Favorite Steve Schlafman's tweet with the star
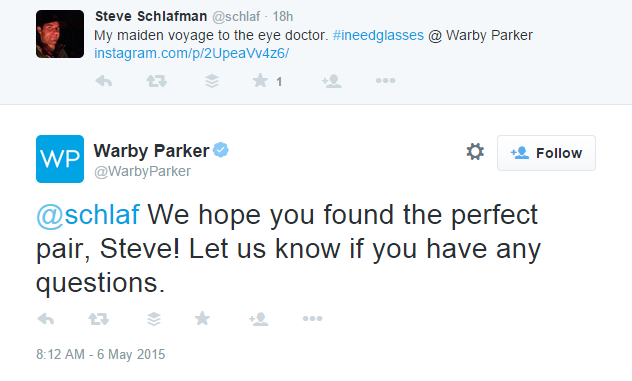632x381 pixels. pos(260,80)
